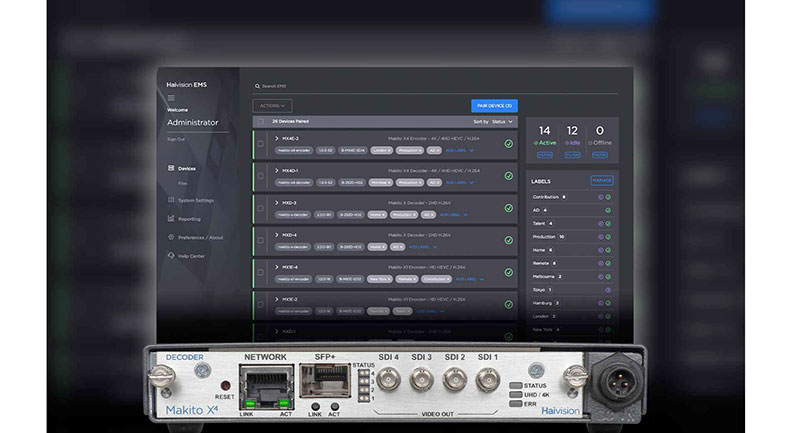The width and height of the screenshot is (800, 433).
Task: Click the green active icon for Hamburg label
Action: 608,303
